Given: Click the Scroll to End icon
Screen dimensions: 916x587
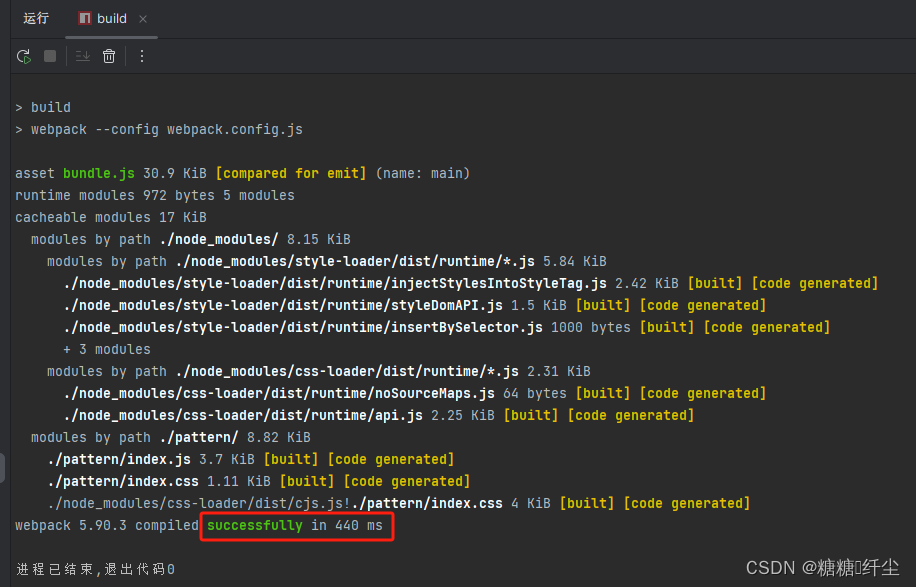Looking at the screenshot, I should tap(82, 56).
